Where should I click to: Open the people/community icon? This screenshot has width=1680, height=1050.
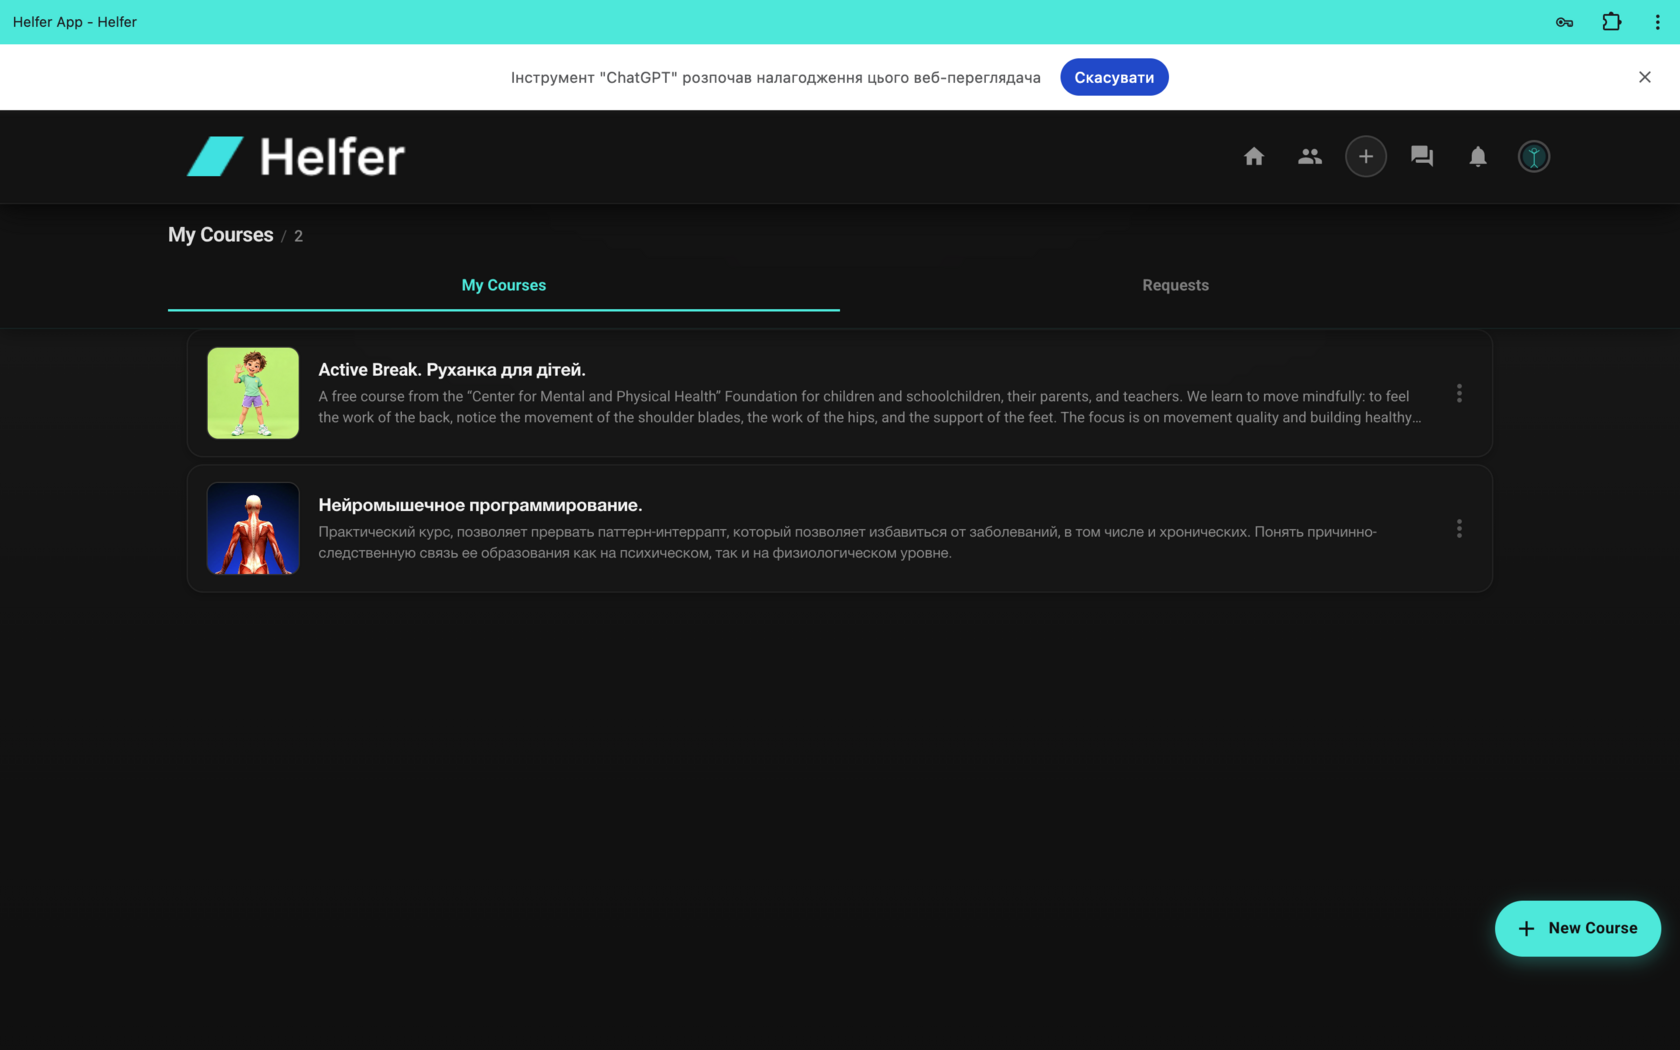pyautogui.click(x=1310, y=156)
